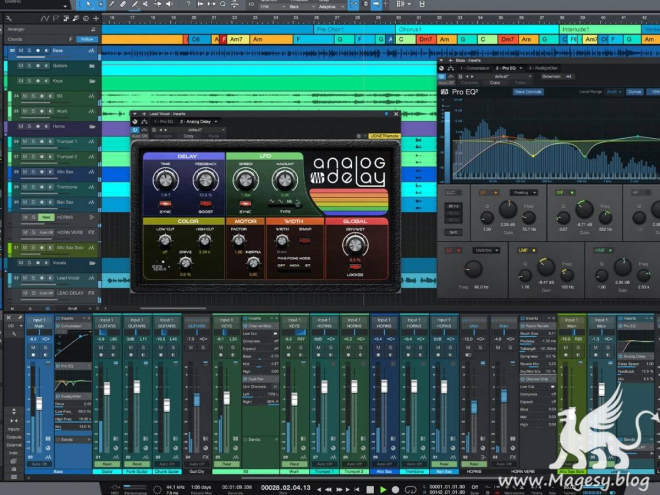Click the zoom magnifier icon in the toolbar

(x=223, y=4)
